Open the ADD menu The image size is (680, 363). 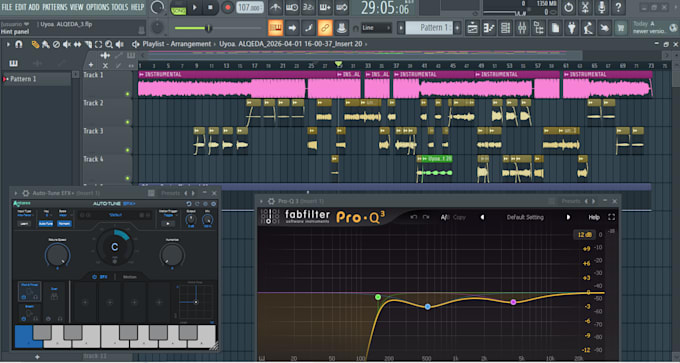coord(34,7)
